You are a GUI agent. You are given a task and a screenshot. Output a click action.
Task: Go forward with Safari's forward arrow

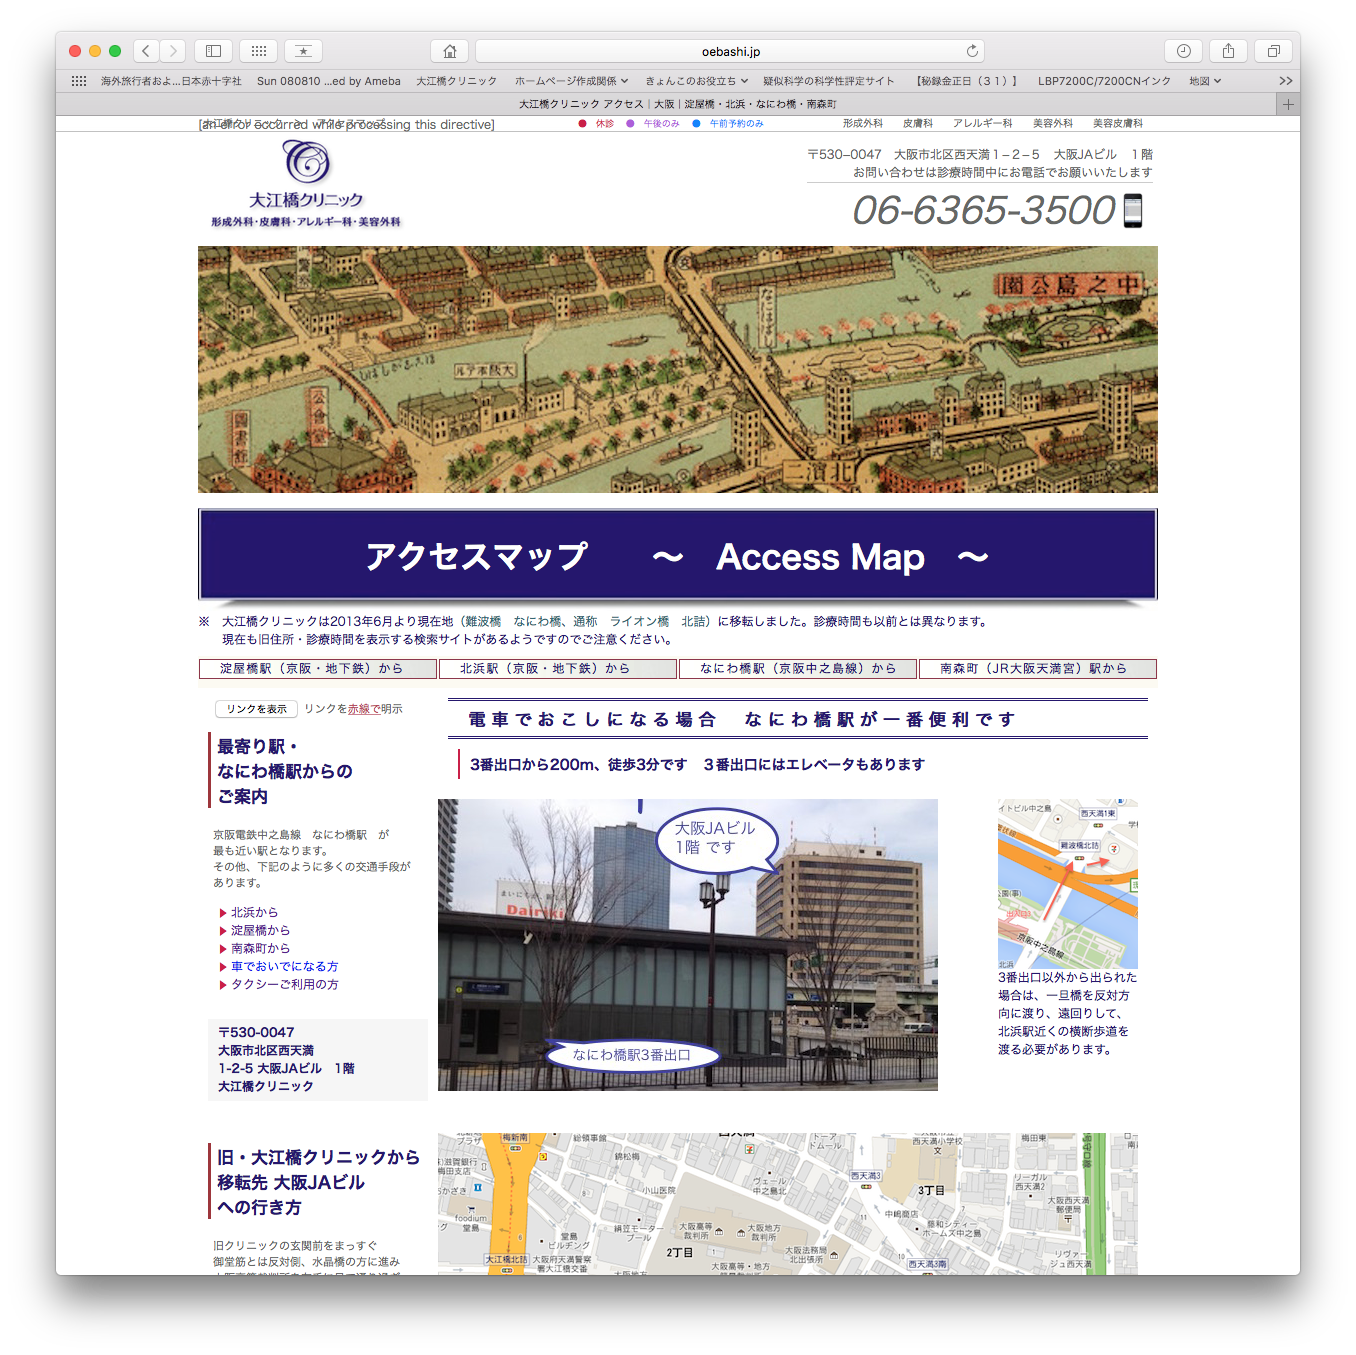pyautogui.click(x=173, y=51)
